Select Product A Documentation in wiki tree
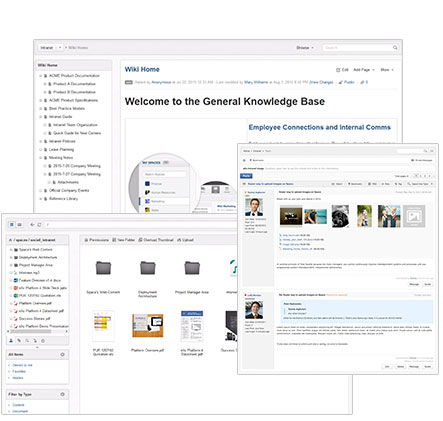Image resolution: width=443 pixels, height=421 pixels. coord(74,84)
